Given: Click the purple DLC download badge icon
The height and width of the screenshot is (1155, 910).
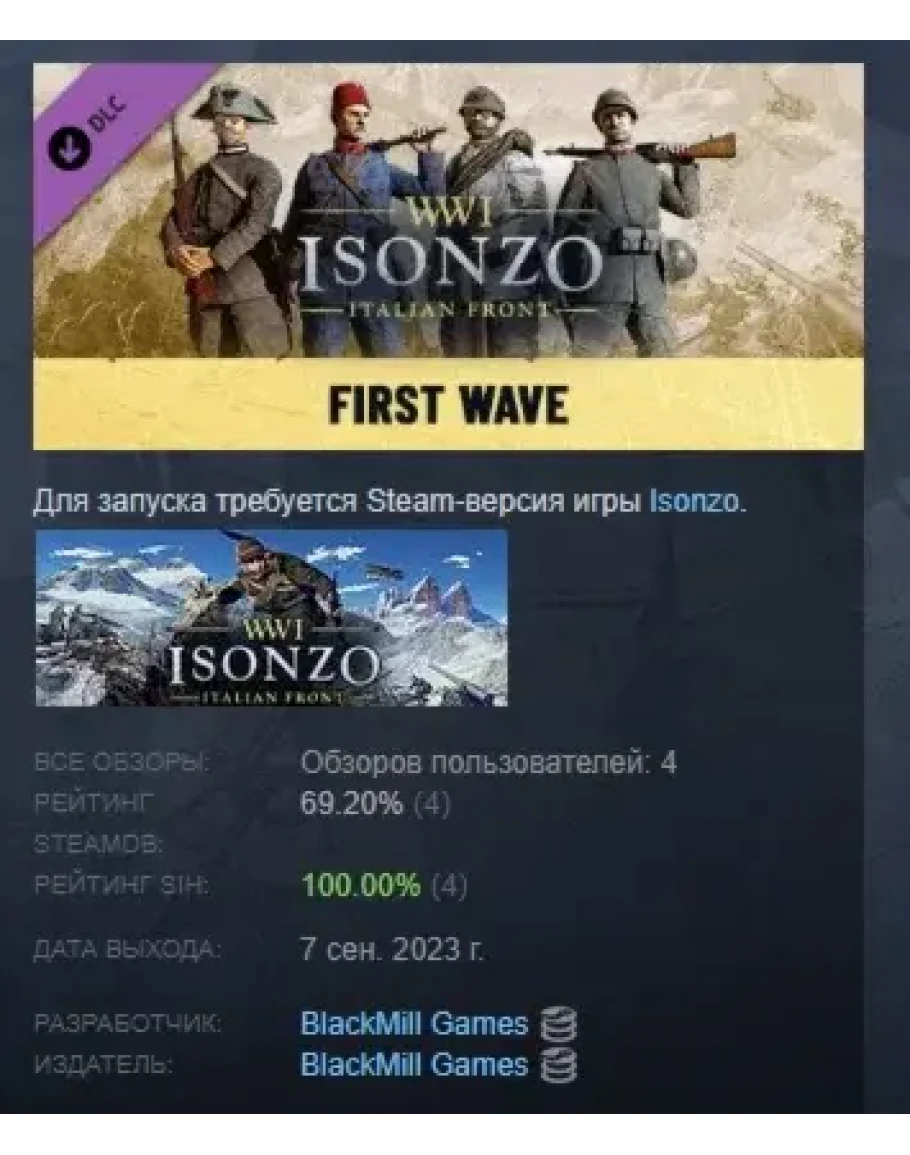Looking at the screenshot, I should tap(69, 145).
